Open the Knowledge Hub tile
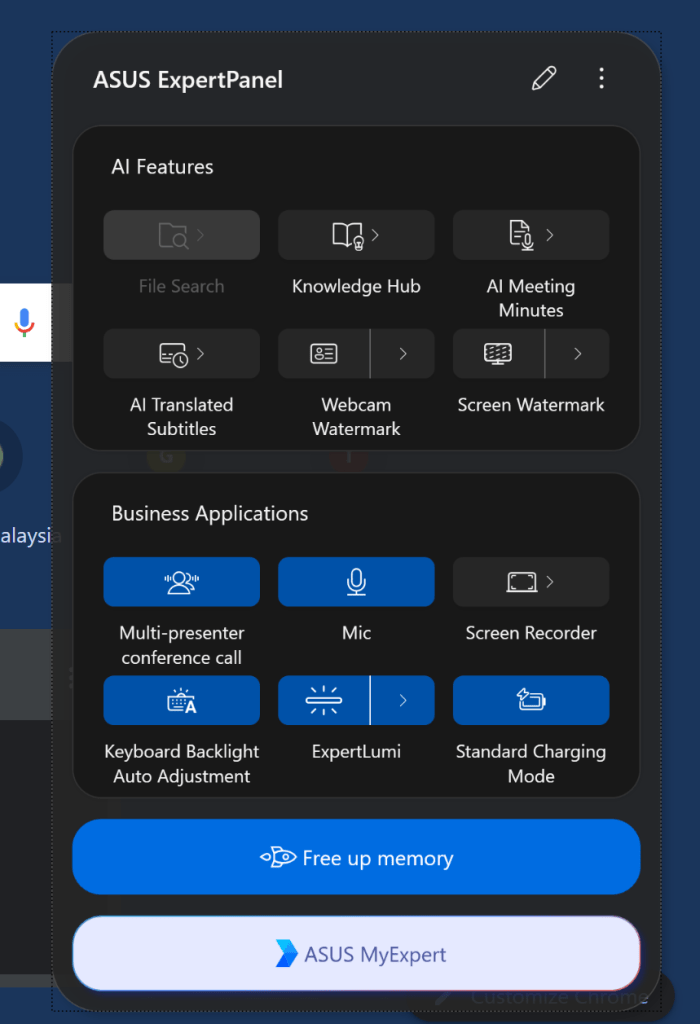Viewport: 700px width, 1024px height. 357,235
